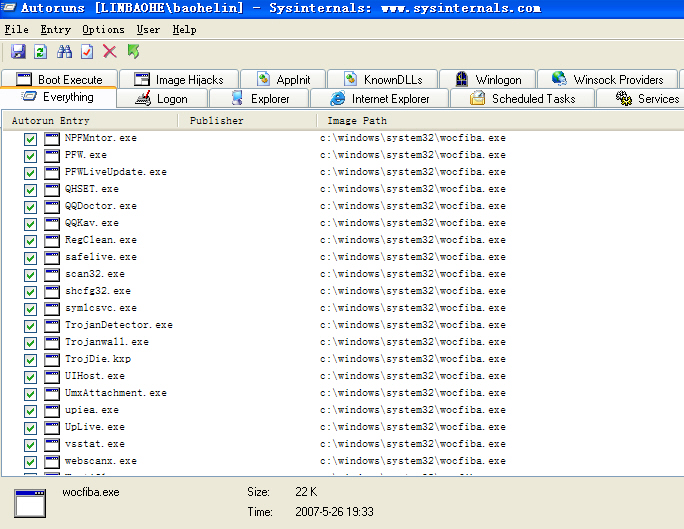The height and width of the screenshot is (529, 684).
Task: Switch to the Boot Execute tab
Action: (59, 79)
